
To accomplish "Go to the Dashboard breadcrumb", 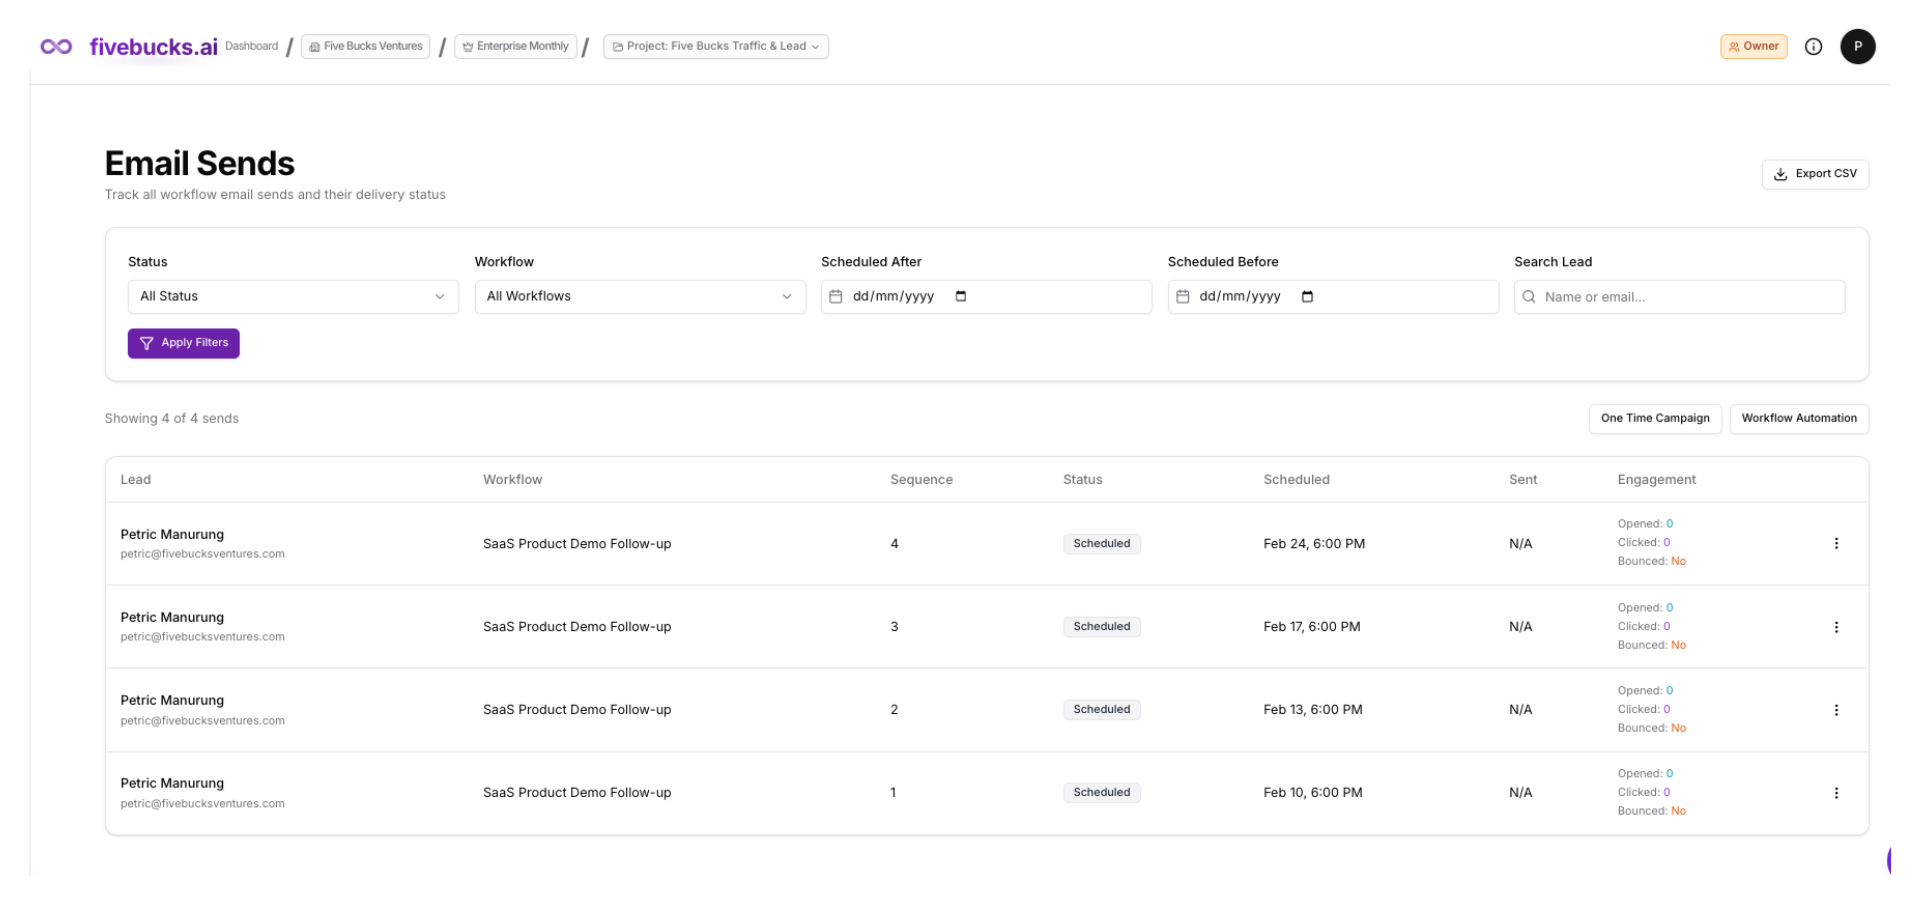I will point(252,46).
